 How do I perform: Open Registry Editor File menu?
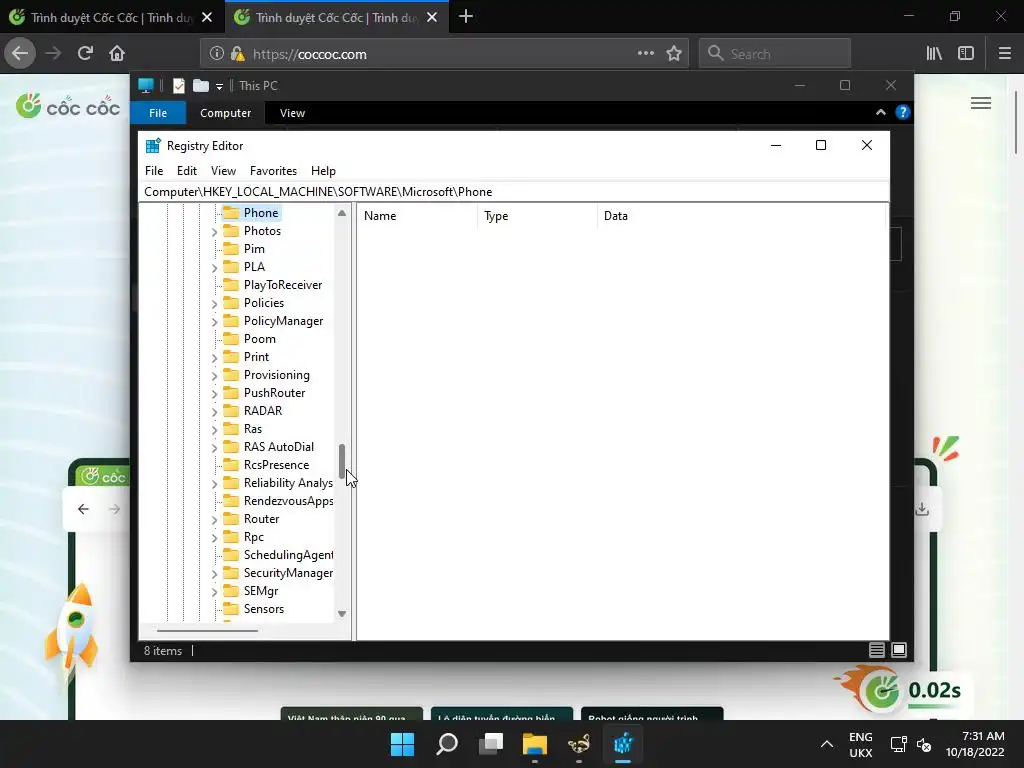[153, 170]
